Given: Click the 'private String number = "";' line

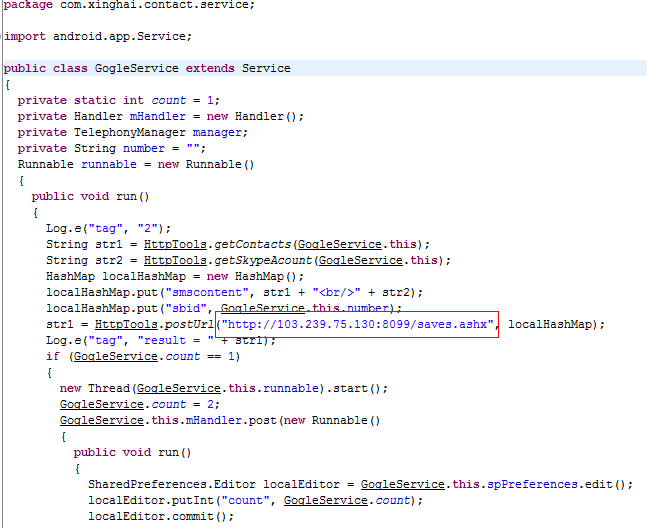Looking at the screenshot, I should 111,148.
